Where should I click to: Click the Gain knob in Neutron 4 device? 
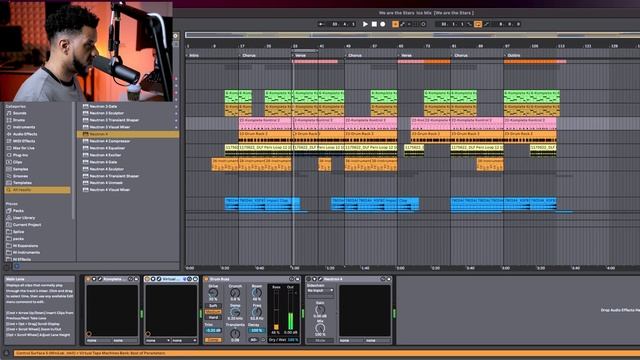(320, 309)
